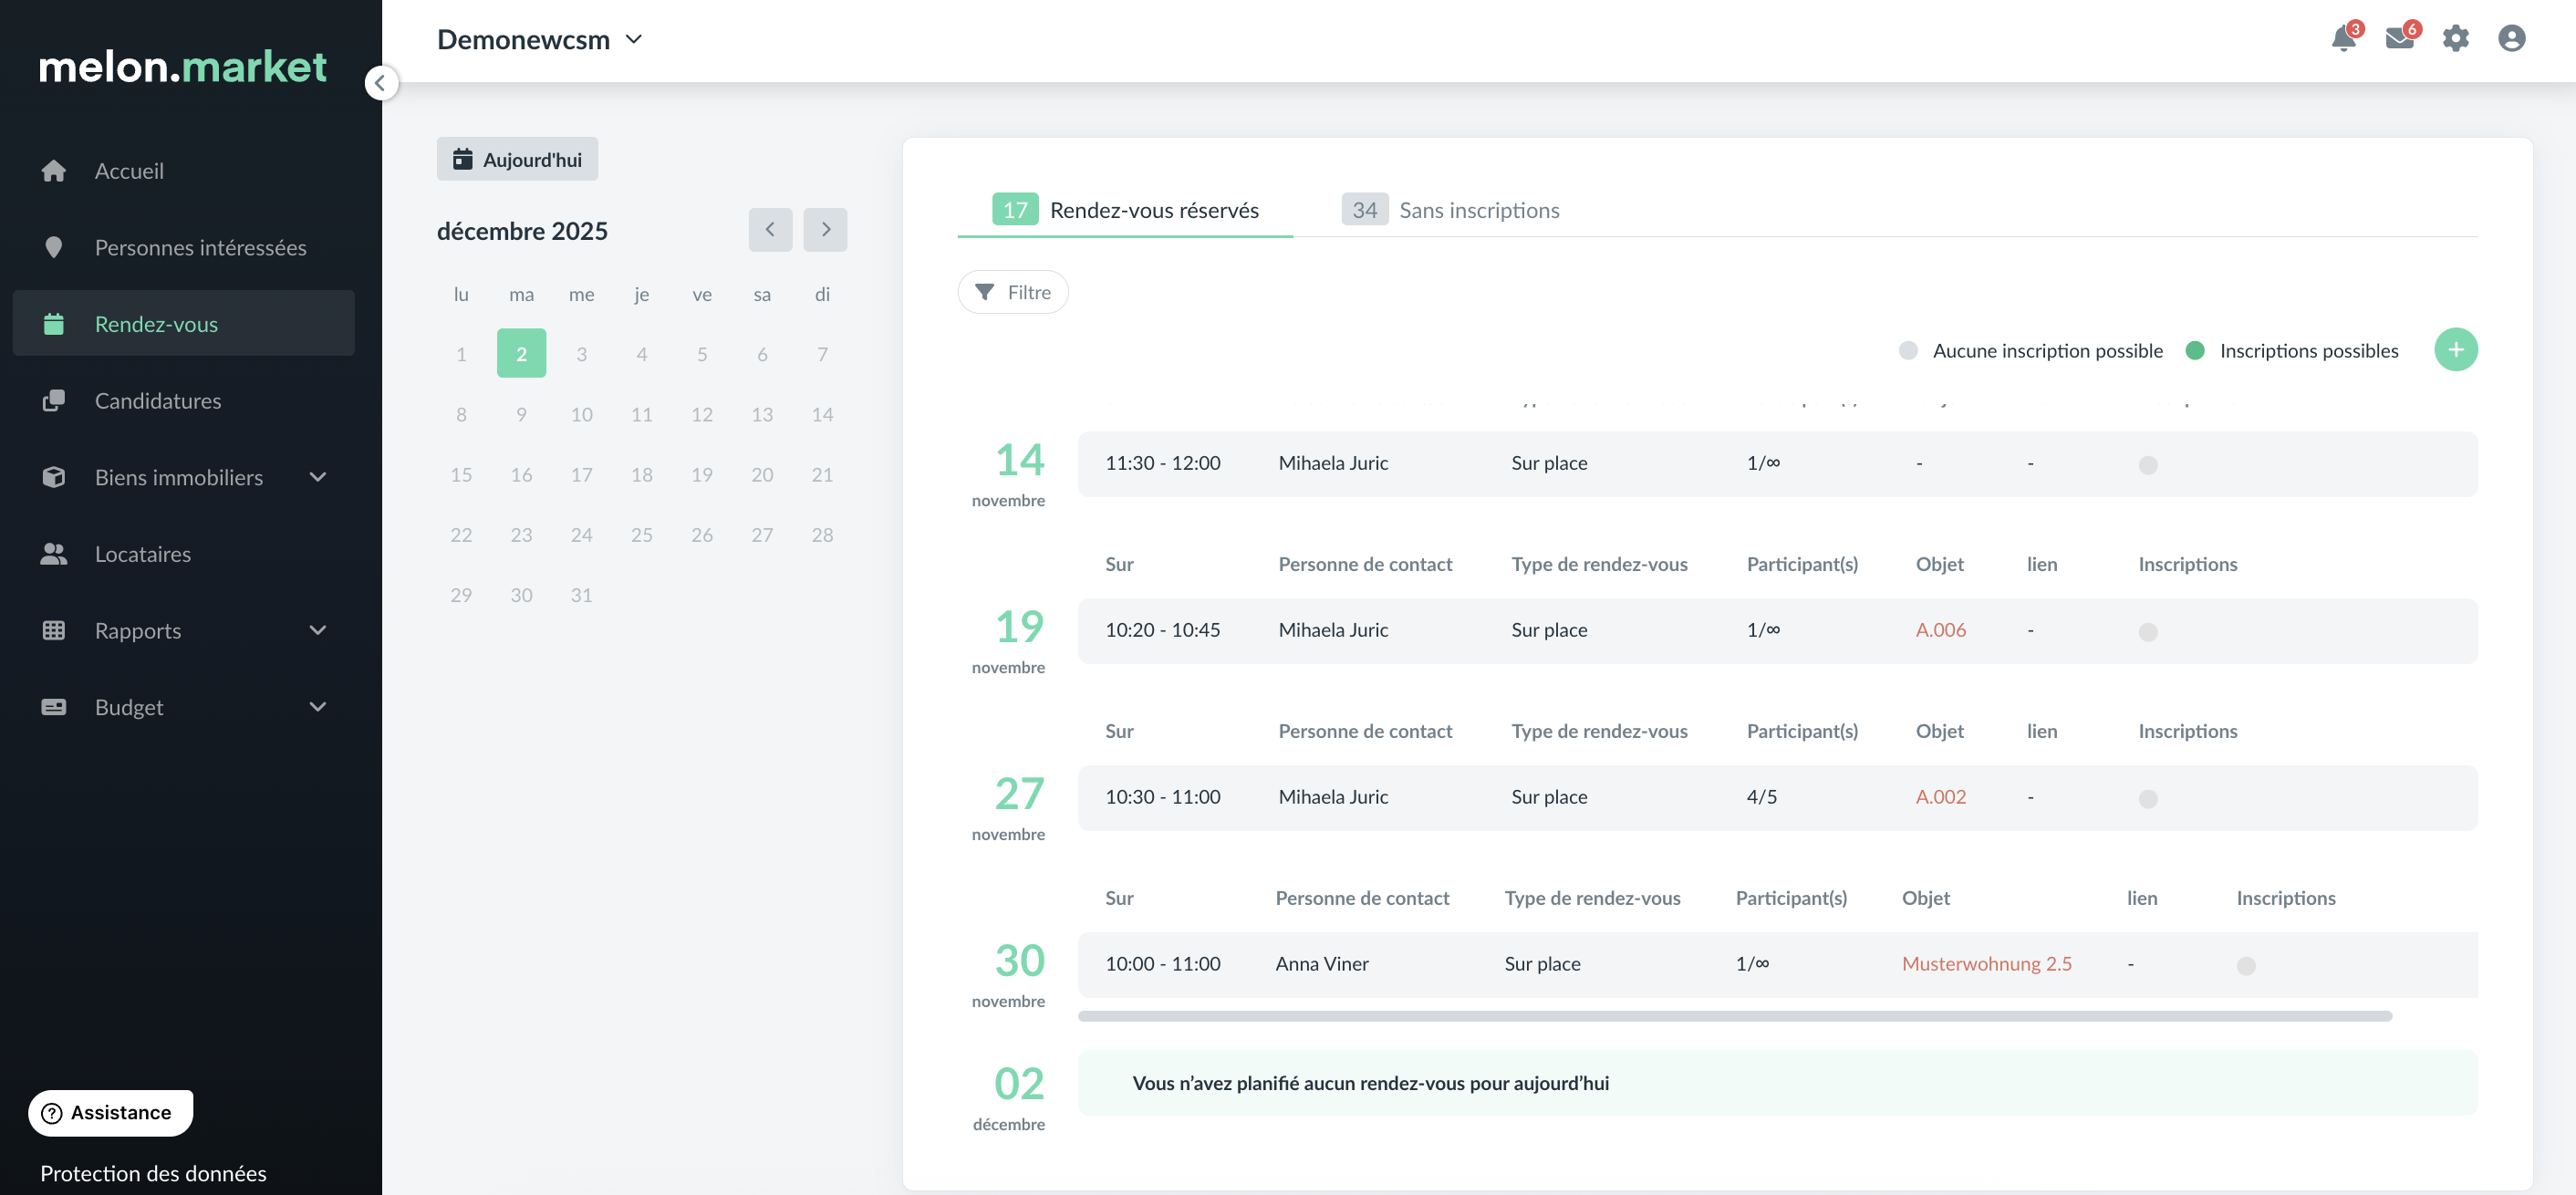Click the inscription status dot for 14 novembre

tap(2147, 465)
